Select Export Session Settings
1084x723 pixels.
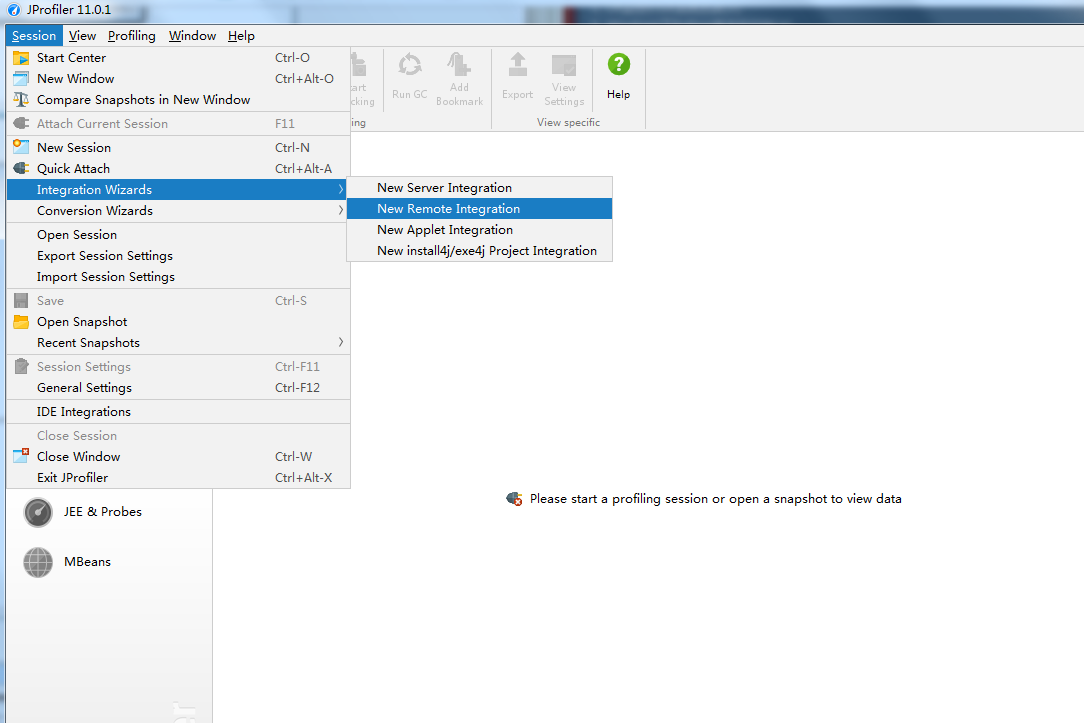[x=178, y=256]
